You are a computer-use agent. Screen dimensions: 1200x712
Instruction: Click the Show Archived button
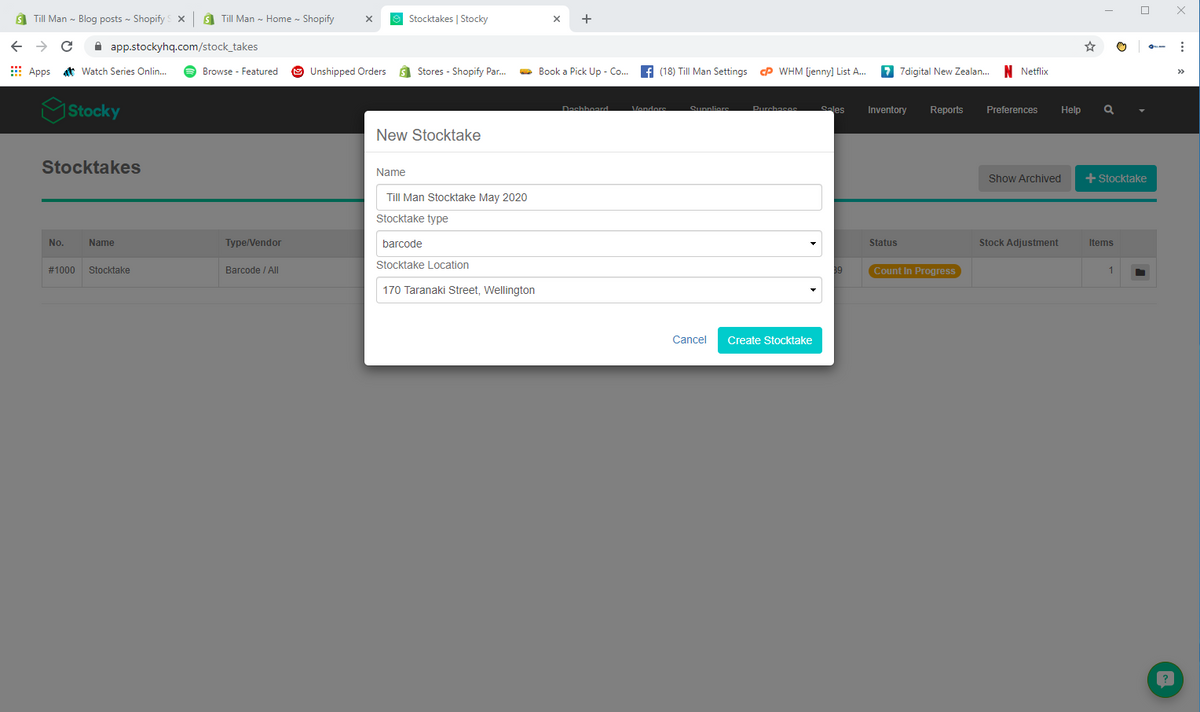[x=1024, y=177]
